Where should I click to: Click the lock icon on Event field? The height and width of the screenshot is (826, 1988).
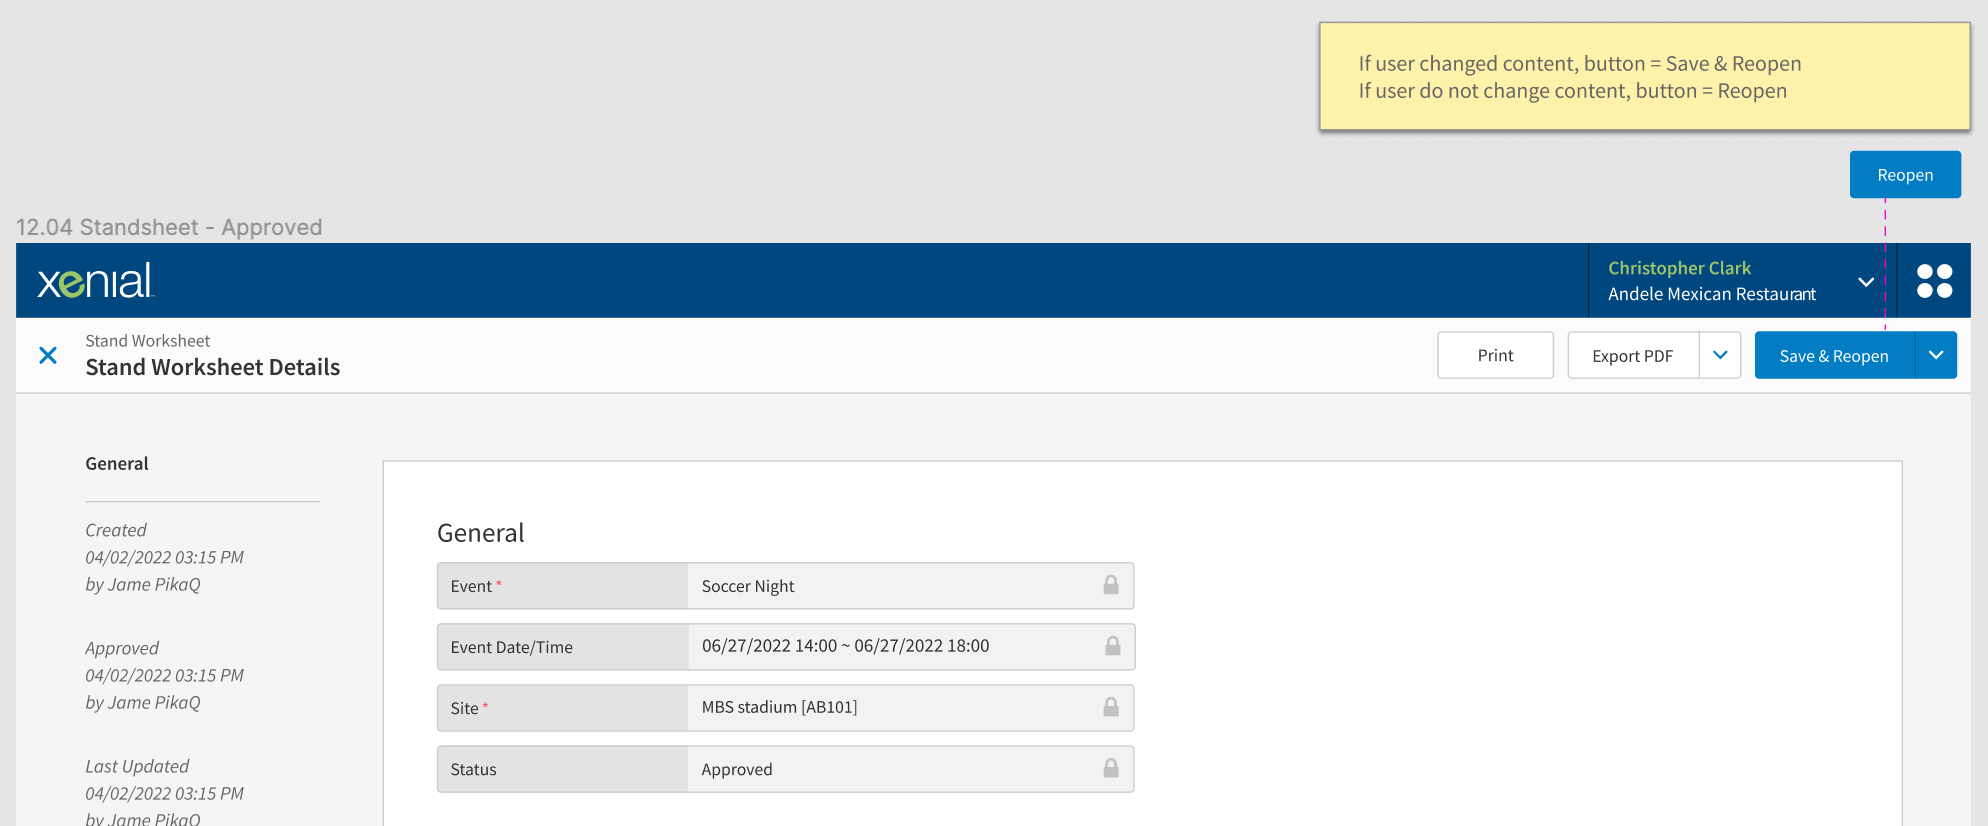point(1110,585)
